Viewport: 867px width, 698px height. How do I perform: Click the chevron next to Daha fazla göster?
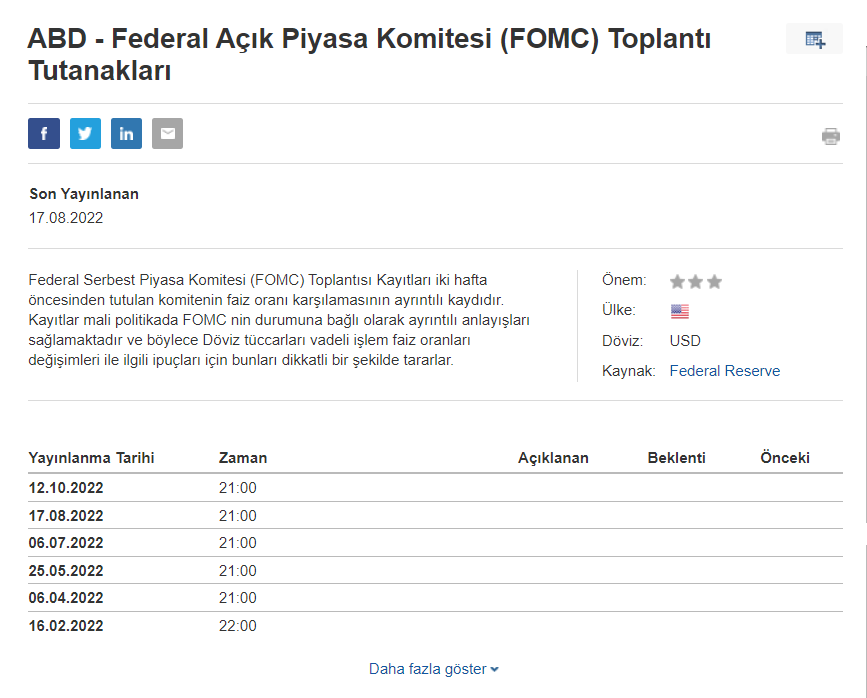click(x=495, y=670)
